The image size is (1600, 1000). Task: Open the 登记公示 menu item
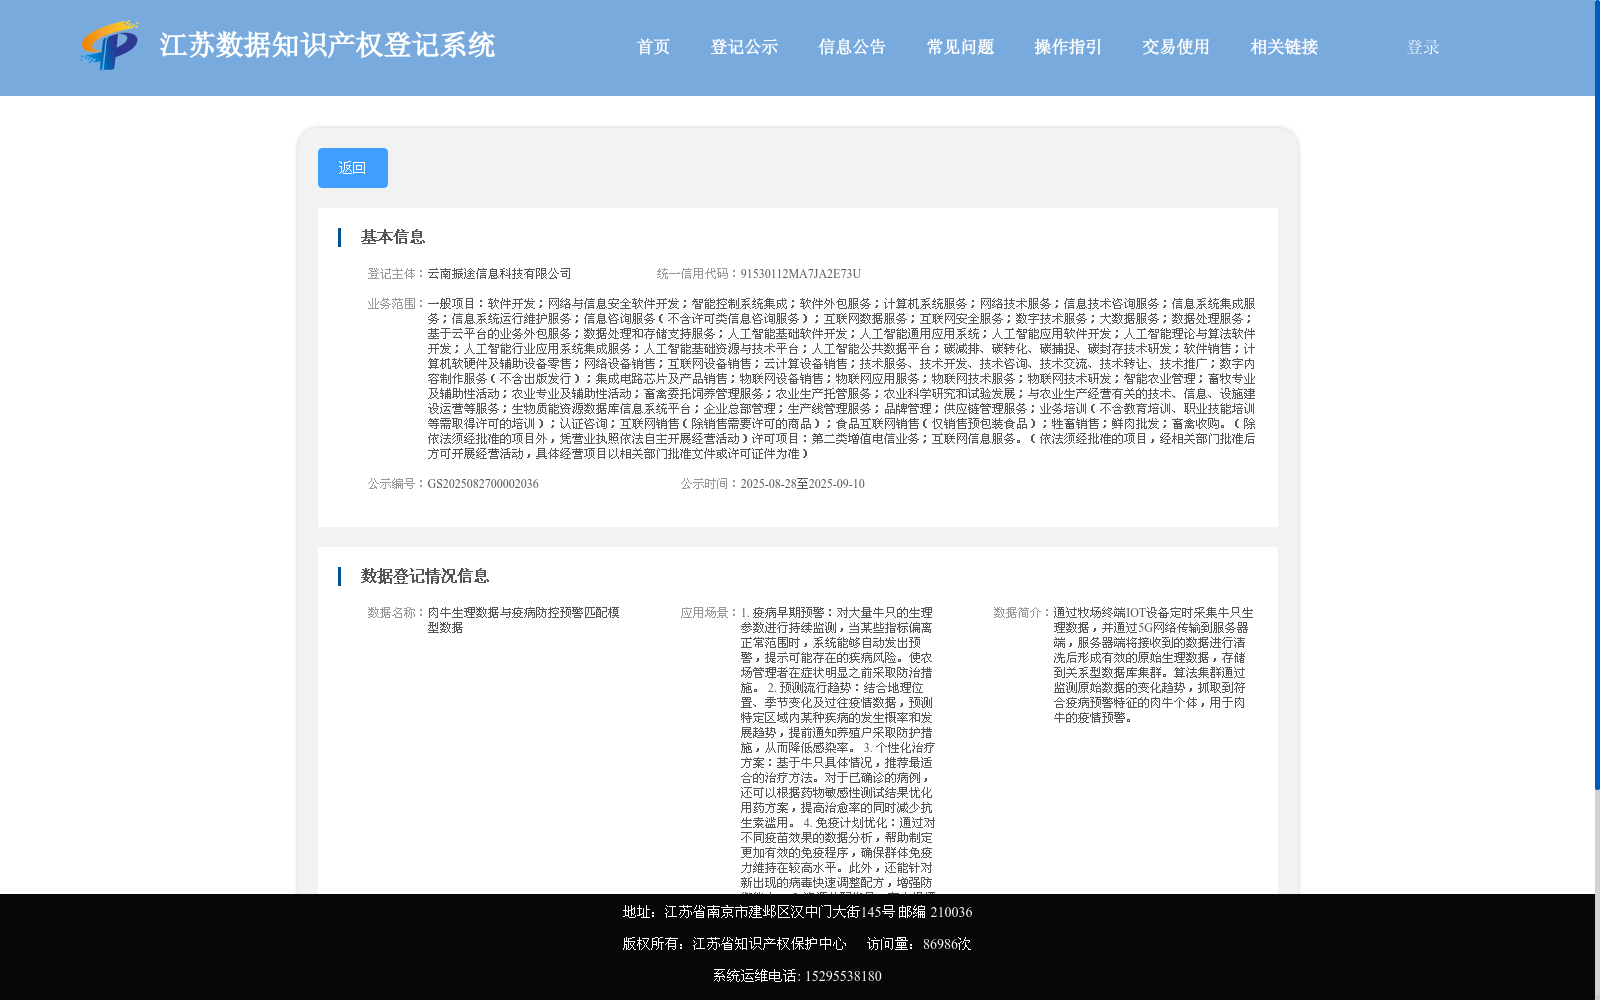pos(744,47)
